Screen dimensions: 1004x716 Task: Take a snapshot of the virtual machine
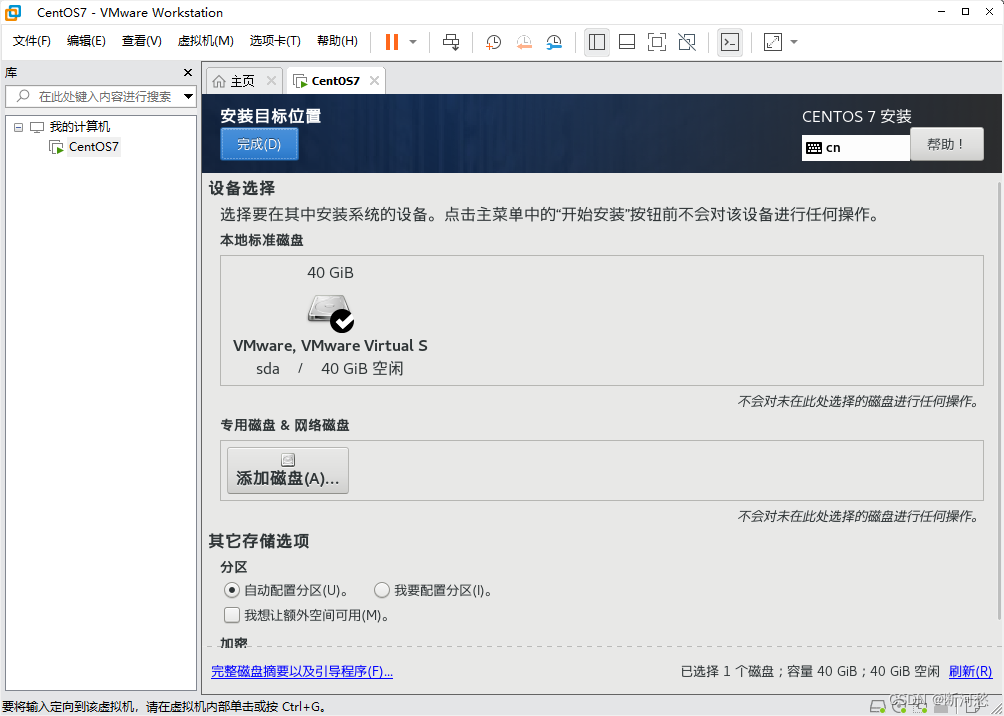494,42
